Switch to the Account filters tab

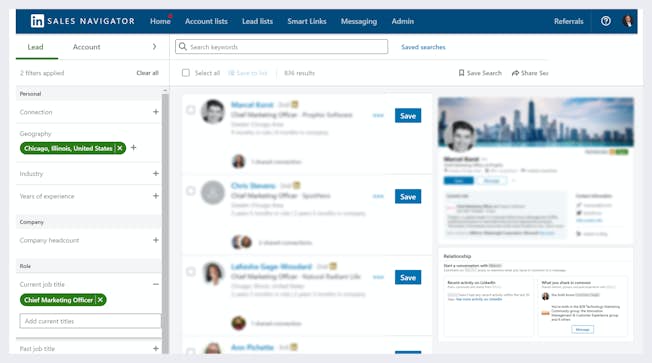tap(86, 47)
